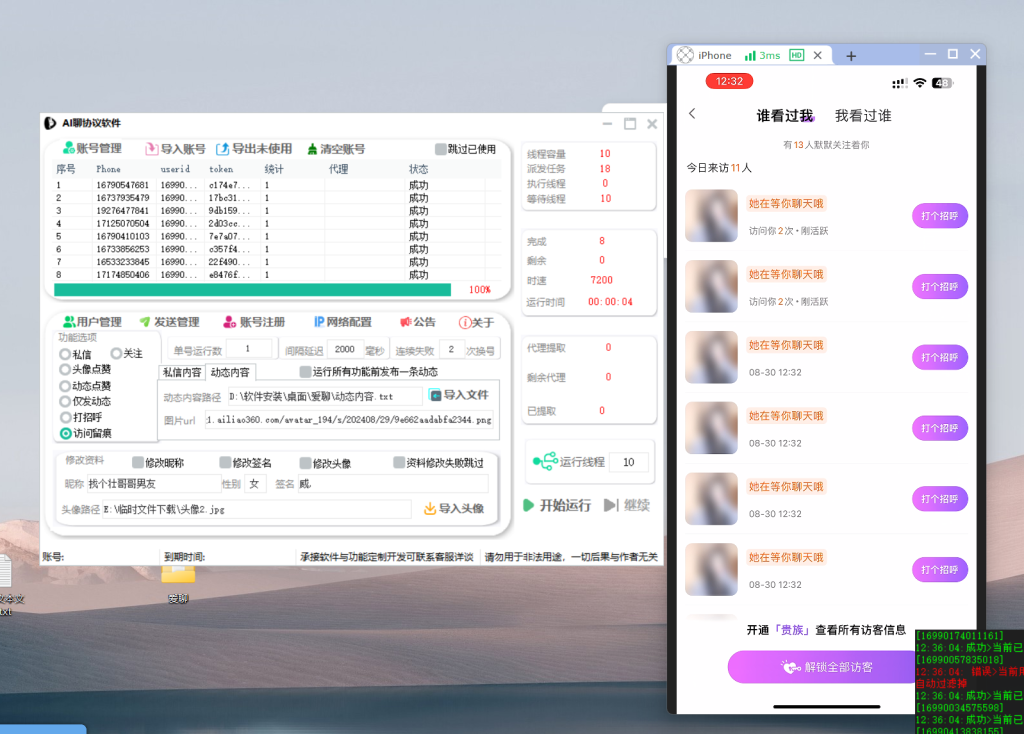Viewport: 1024px width, 734px height.
Task: Open the 账号管理 account management panel
Action: [95, 148]
